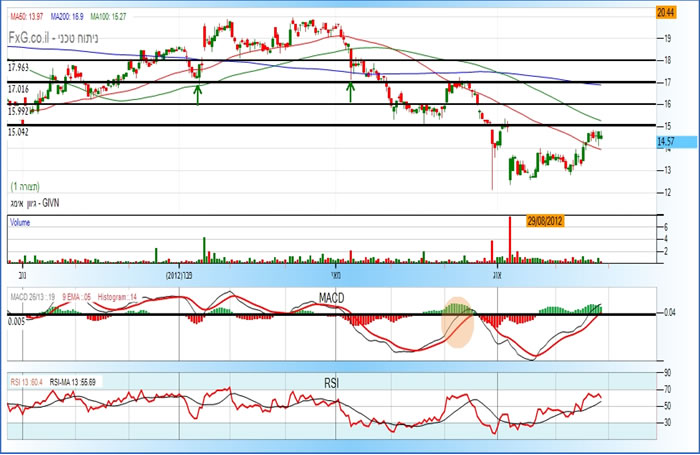Screen dimensions: 700x455
Task: Click the 17.016 horizontal line label
Action: pyautogui.click(x=19, y=89)
